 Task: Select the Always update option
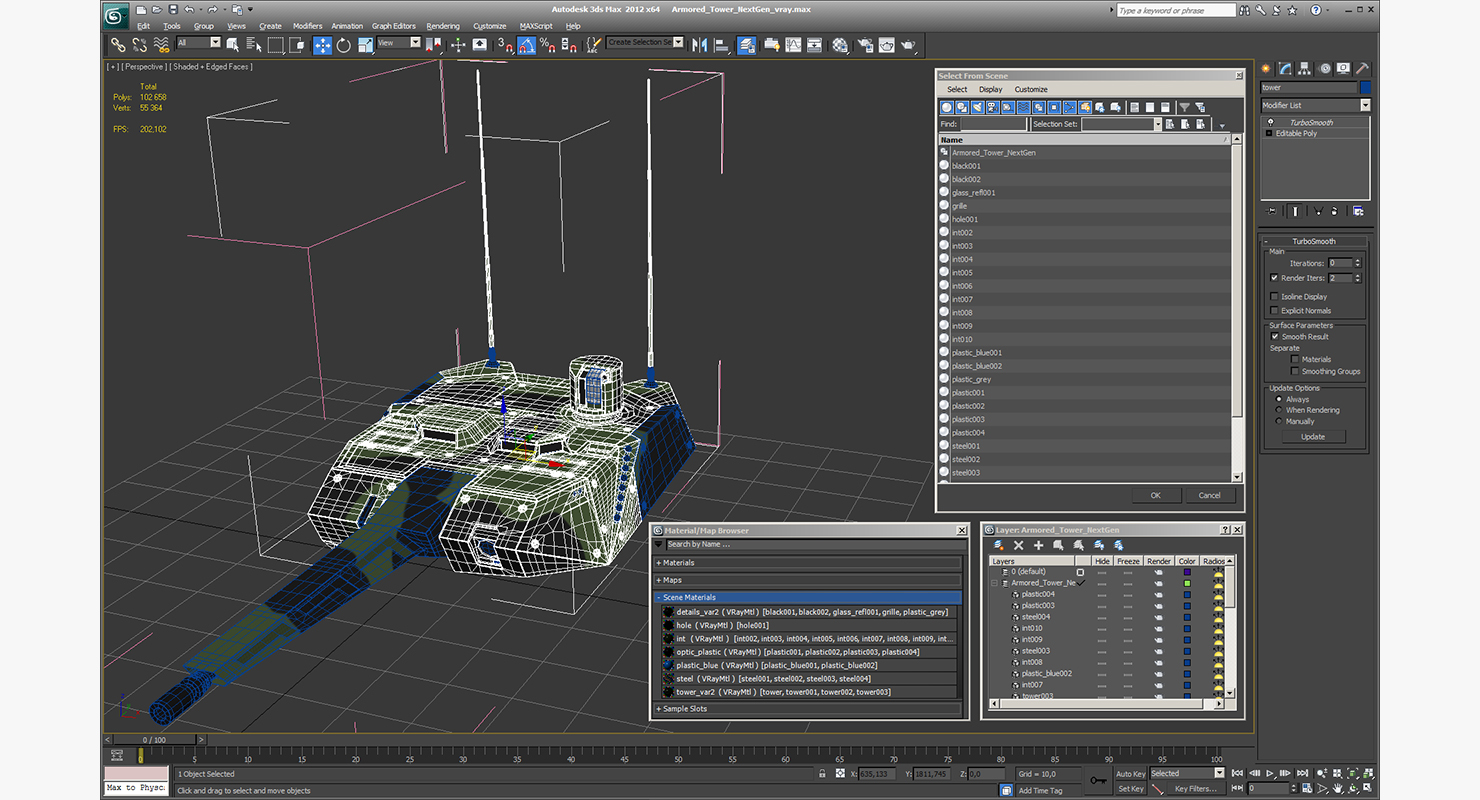coord(1279,399)
